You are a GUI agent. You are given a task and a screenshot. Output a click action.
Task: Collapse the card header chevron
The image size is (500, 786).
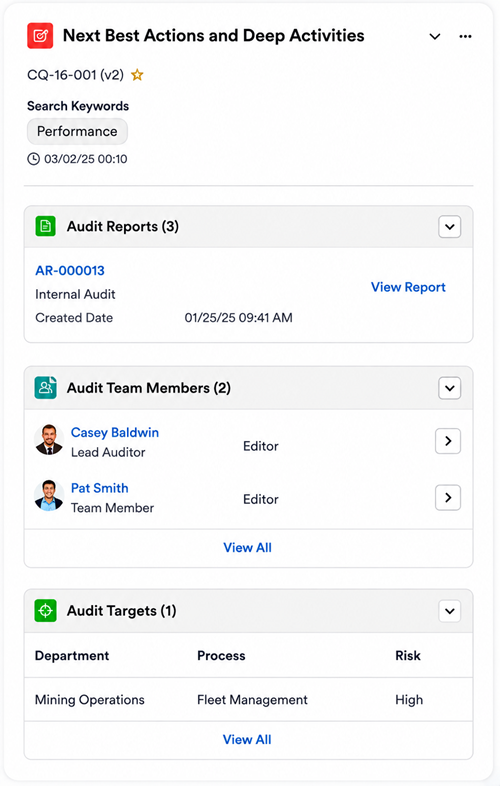tap(435, 37)
